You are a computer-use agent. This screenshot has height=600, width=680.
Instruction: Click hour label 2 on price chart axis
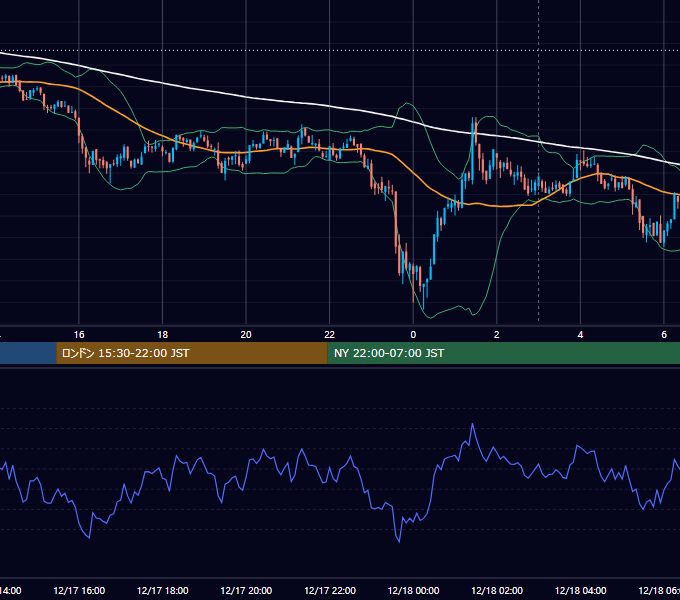[x=497, y=335]
